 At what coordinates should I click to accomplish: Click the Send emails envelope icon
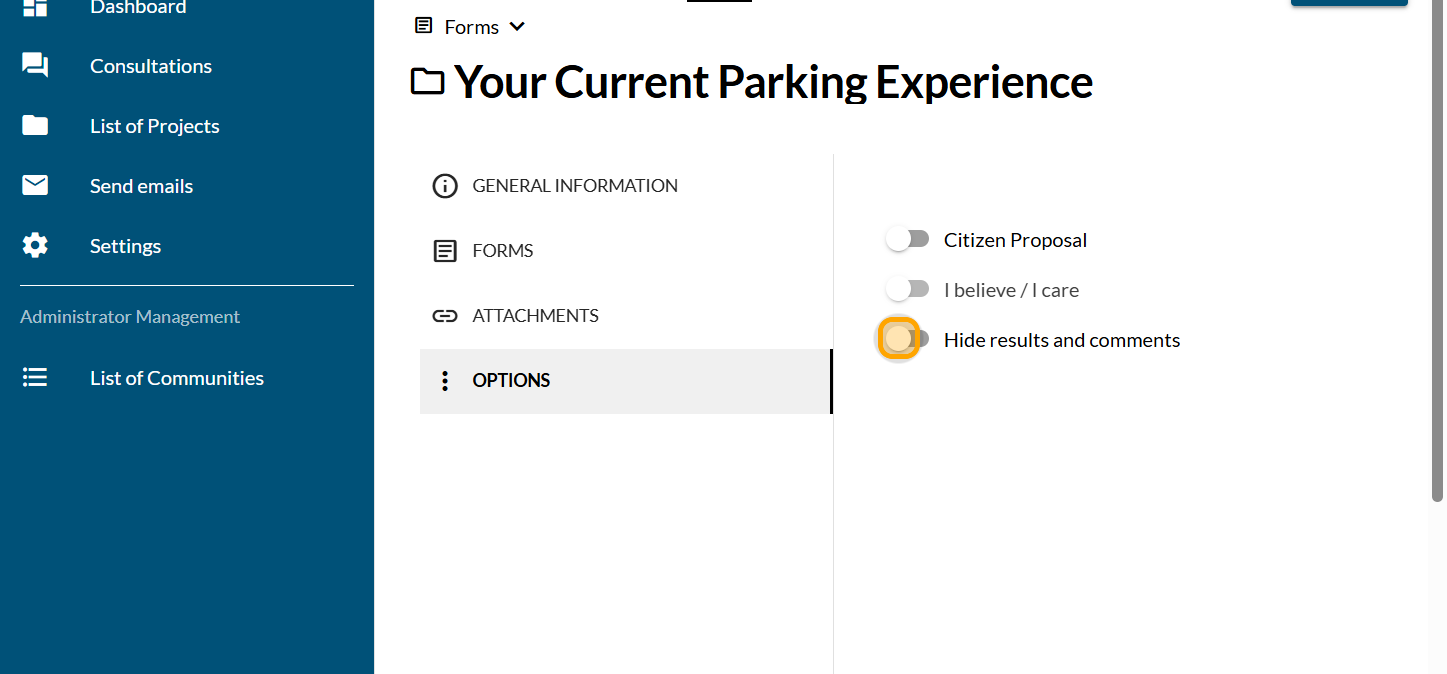tap(35, 186)
